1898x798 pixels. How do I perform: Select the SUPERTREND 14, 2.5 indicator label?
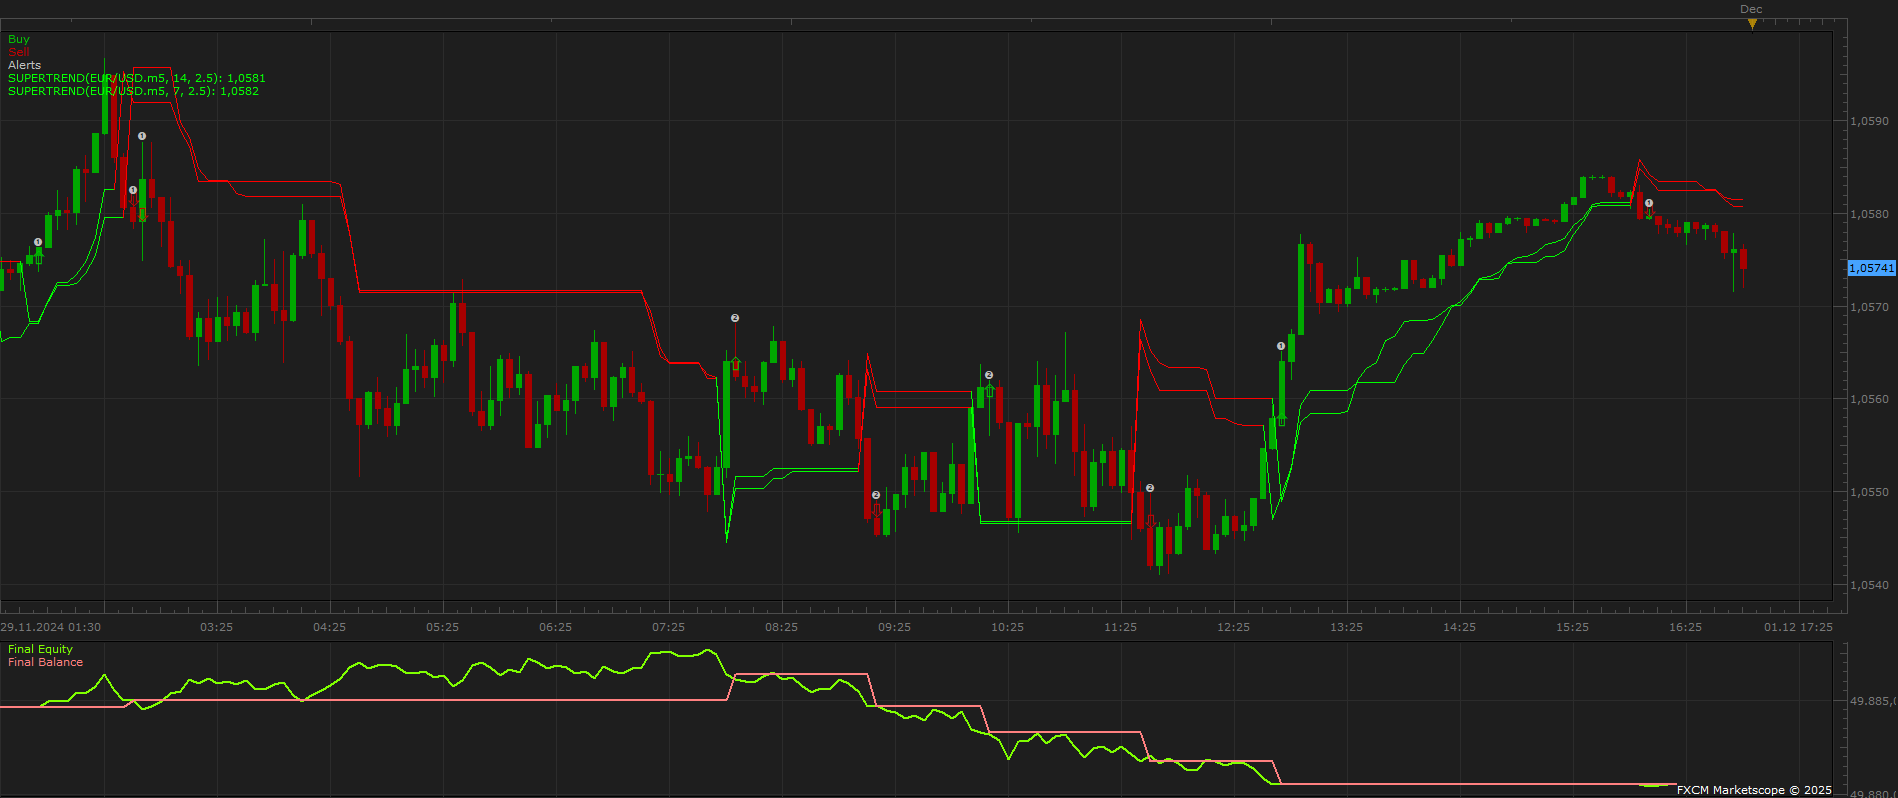(x=137, y=78)
